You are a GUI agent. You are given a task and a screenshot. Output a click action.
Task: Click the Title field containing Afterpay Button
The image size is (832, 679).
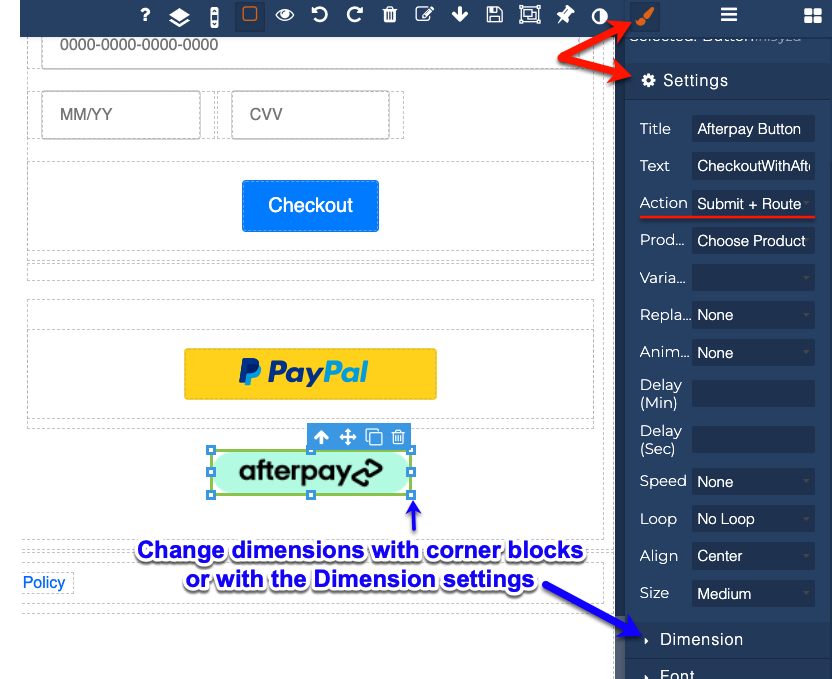point(753,129)
